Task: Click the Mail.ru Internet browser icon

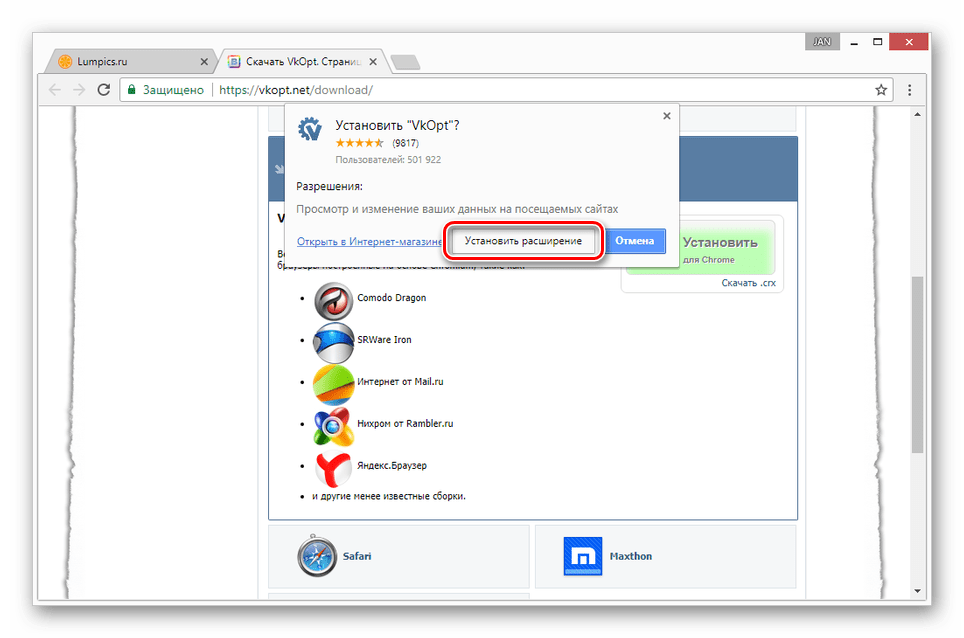Action: coord(334,382)
